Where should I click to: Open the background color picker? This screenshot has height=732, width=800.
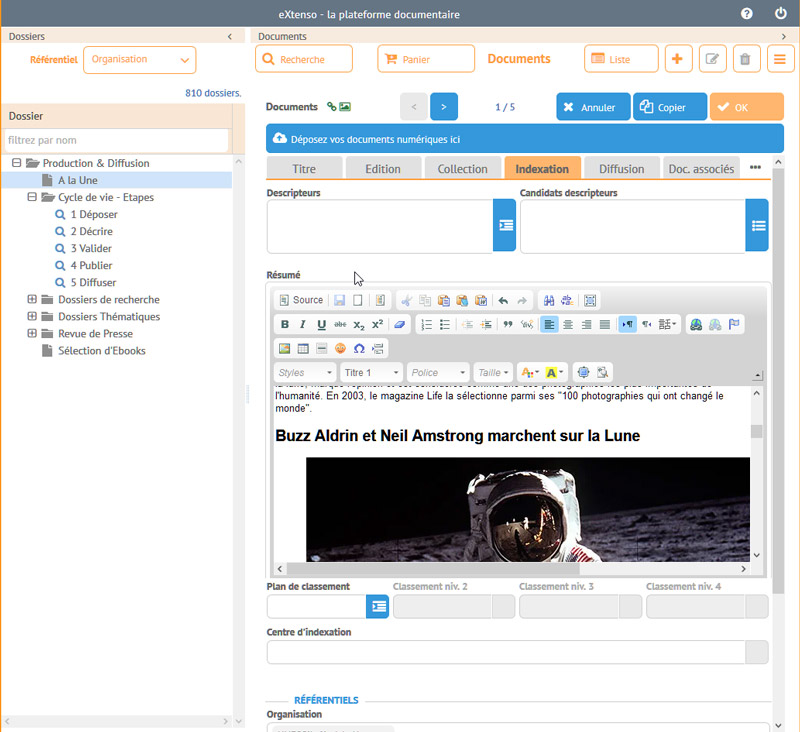[x=554, y=372]
